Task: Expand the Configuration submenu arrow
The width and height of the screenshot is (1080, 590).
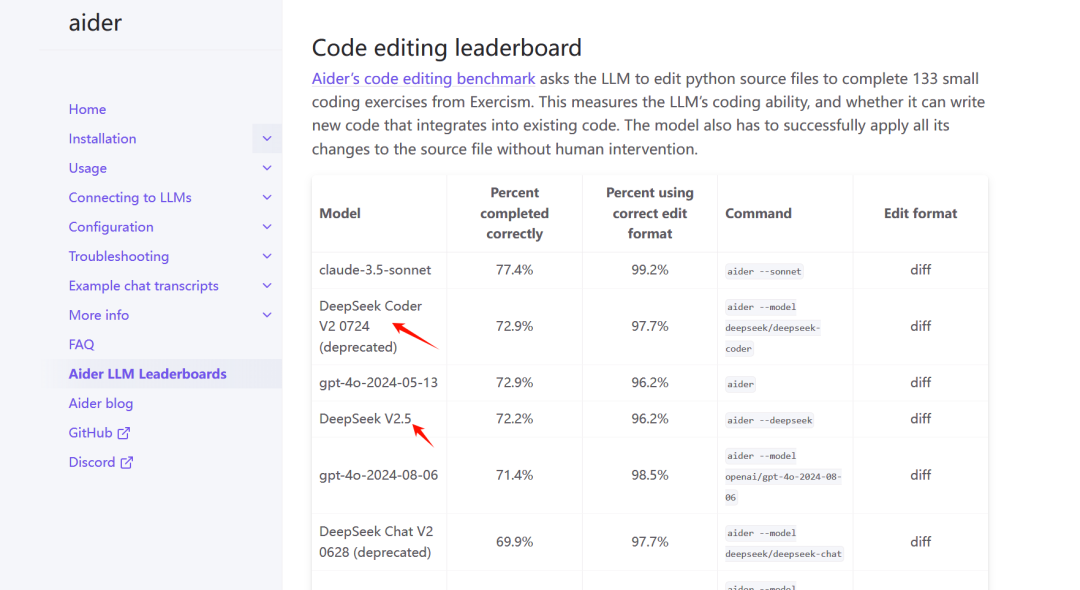Action: [x=267, y=227]
